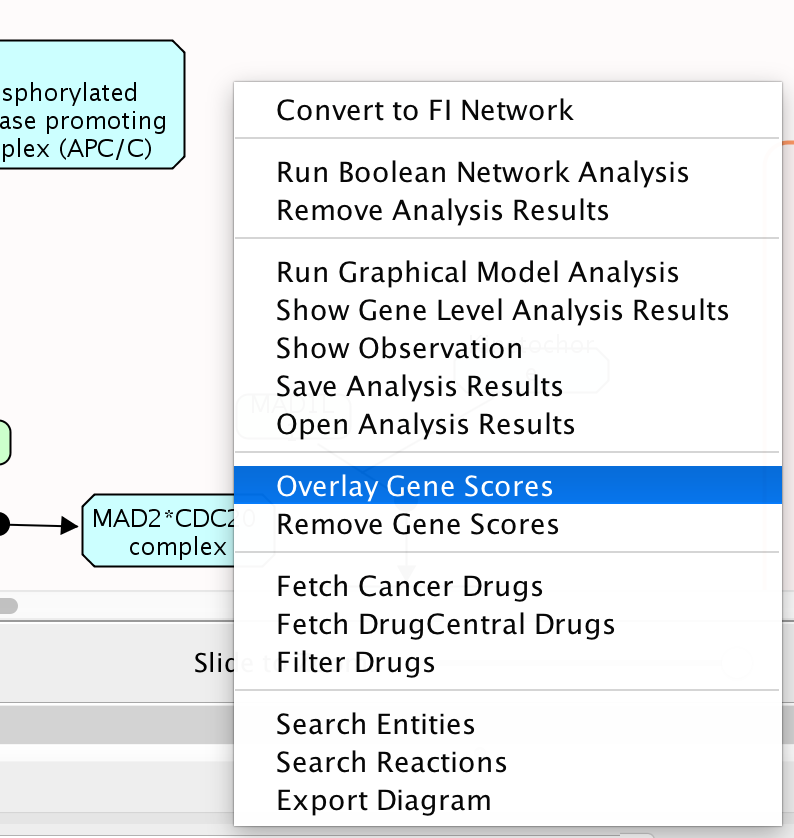
Task: Click Overlay Gene Scores
Action: (x=414, y=486)
